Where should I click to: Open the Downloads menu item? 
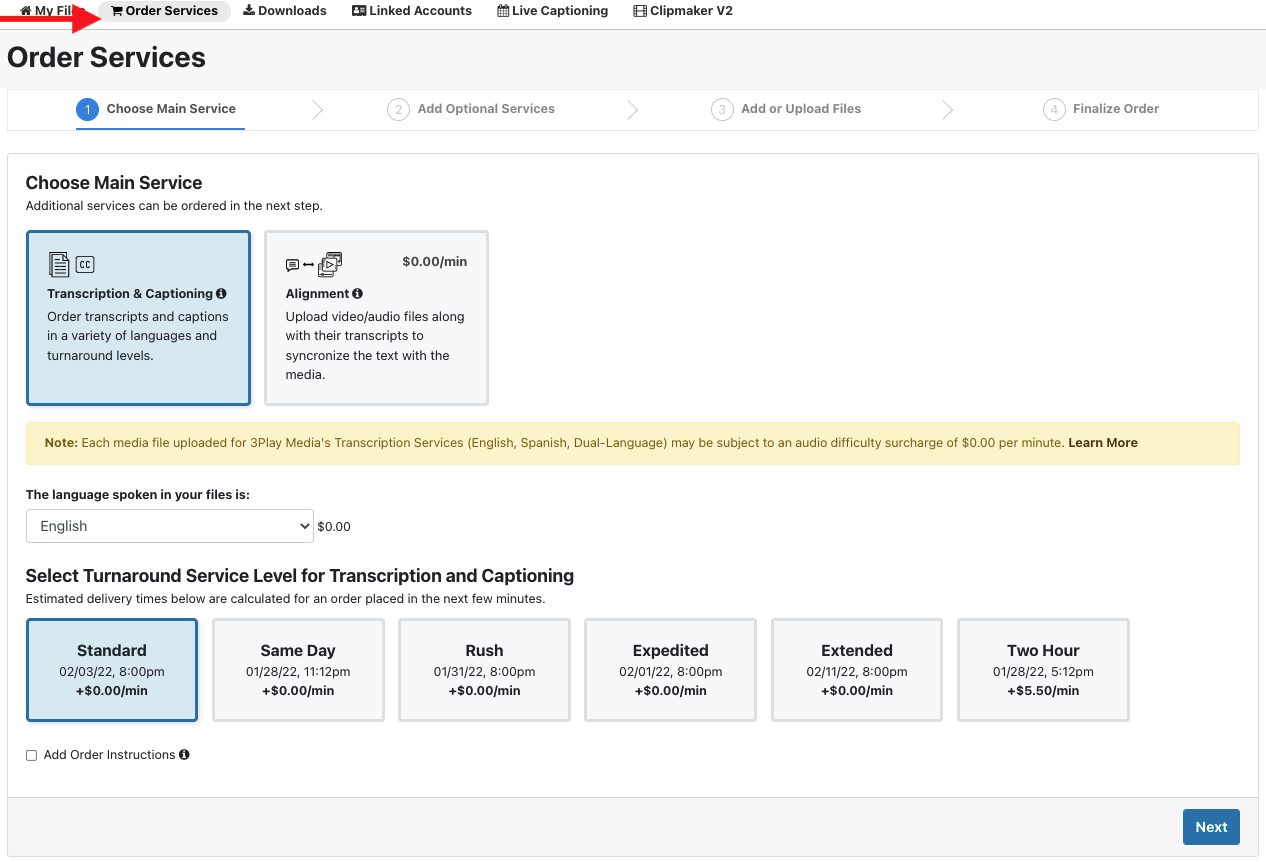coord(284,10)
